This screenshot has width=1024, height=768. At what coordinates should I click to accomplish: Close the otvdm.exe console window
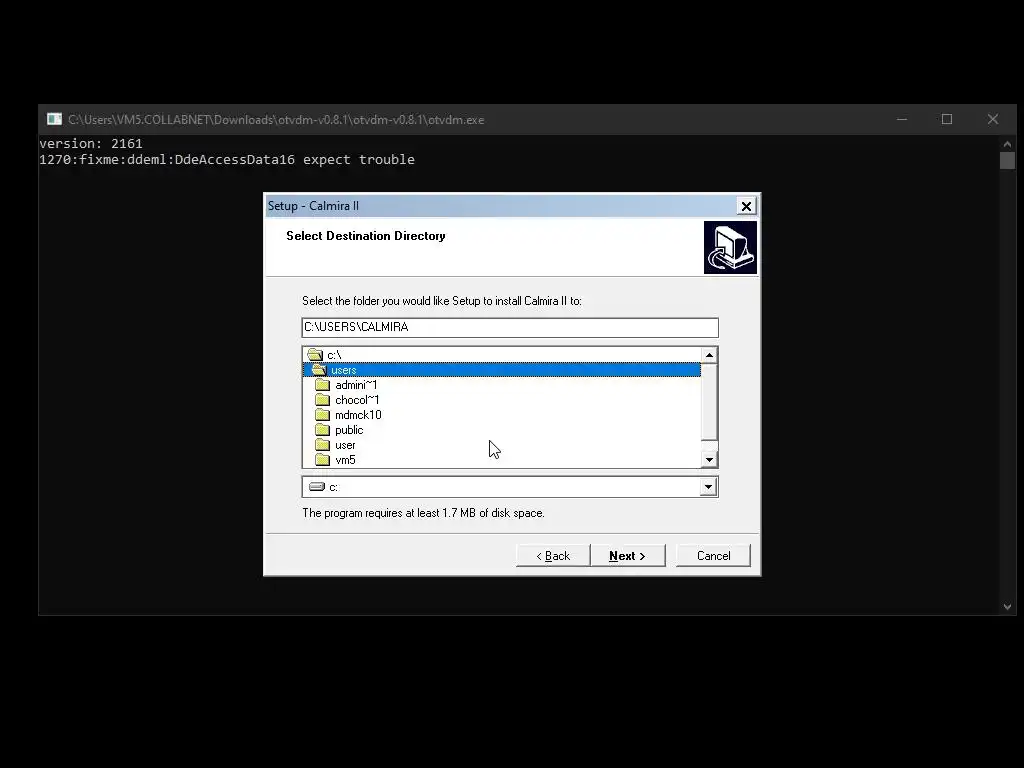(x=993, y=120)
